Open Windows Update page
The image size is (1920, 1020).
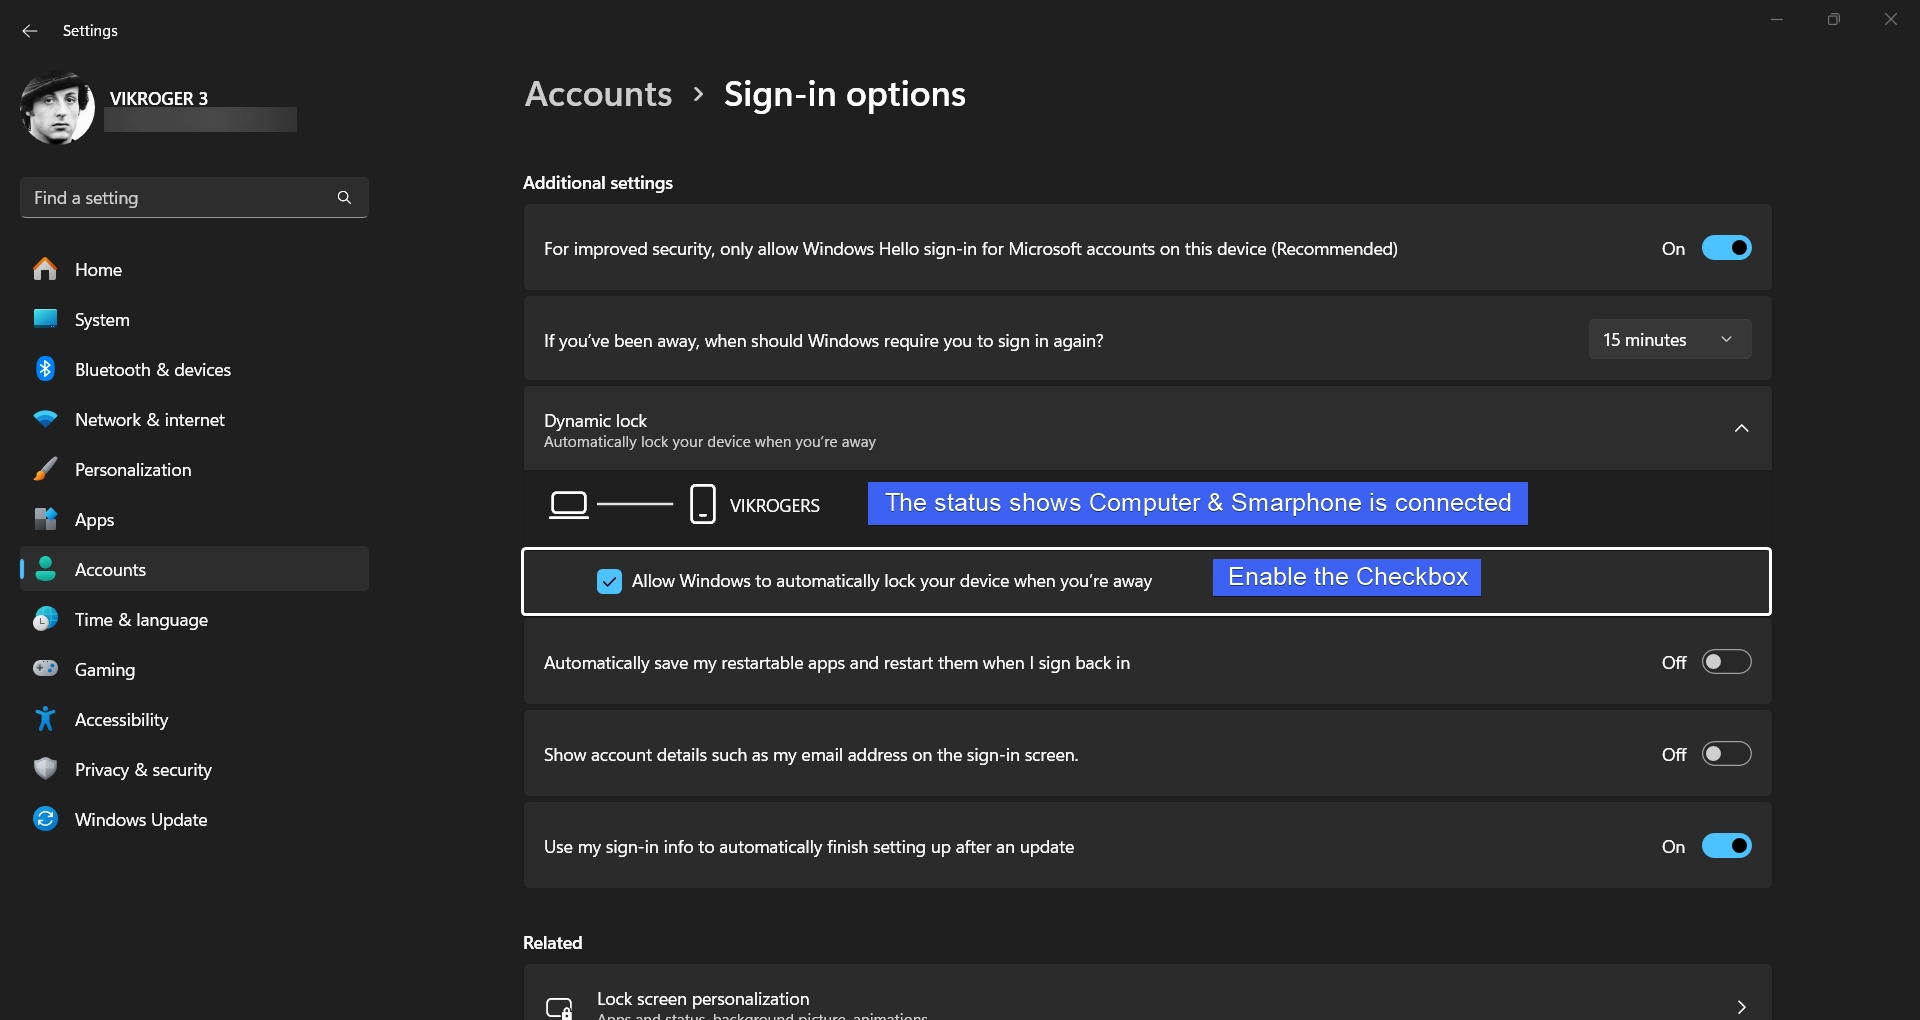(194, 819)
